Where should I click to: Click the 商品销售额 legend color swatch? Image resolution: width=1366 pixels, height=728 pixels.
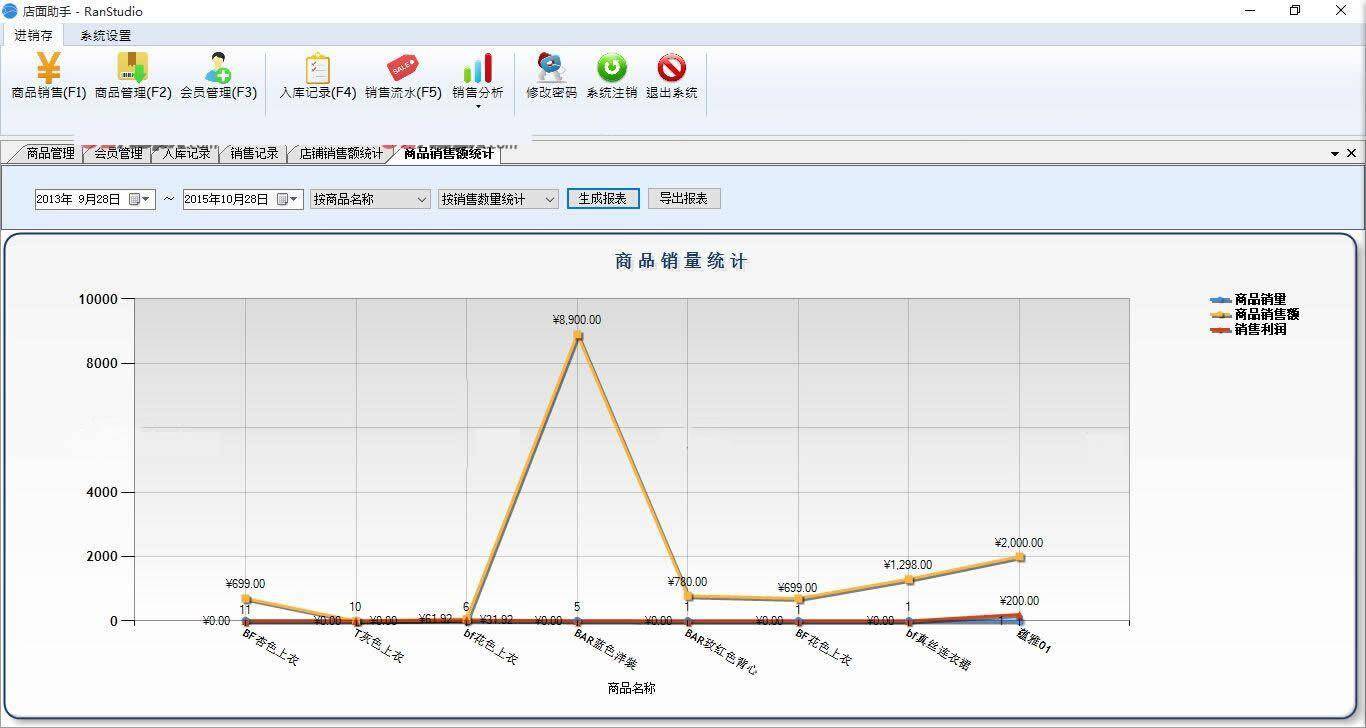(x=1220, y=314)
